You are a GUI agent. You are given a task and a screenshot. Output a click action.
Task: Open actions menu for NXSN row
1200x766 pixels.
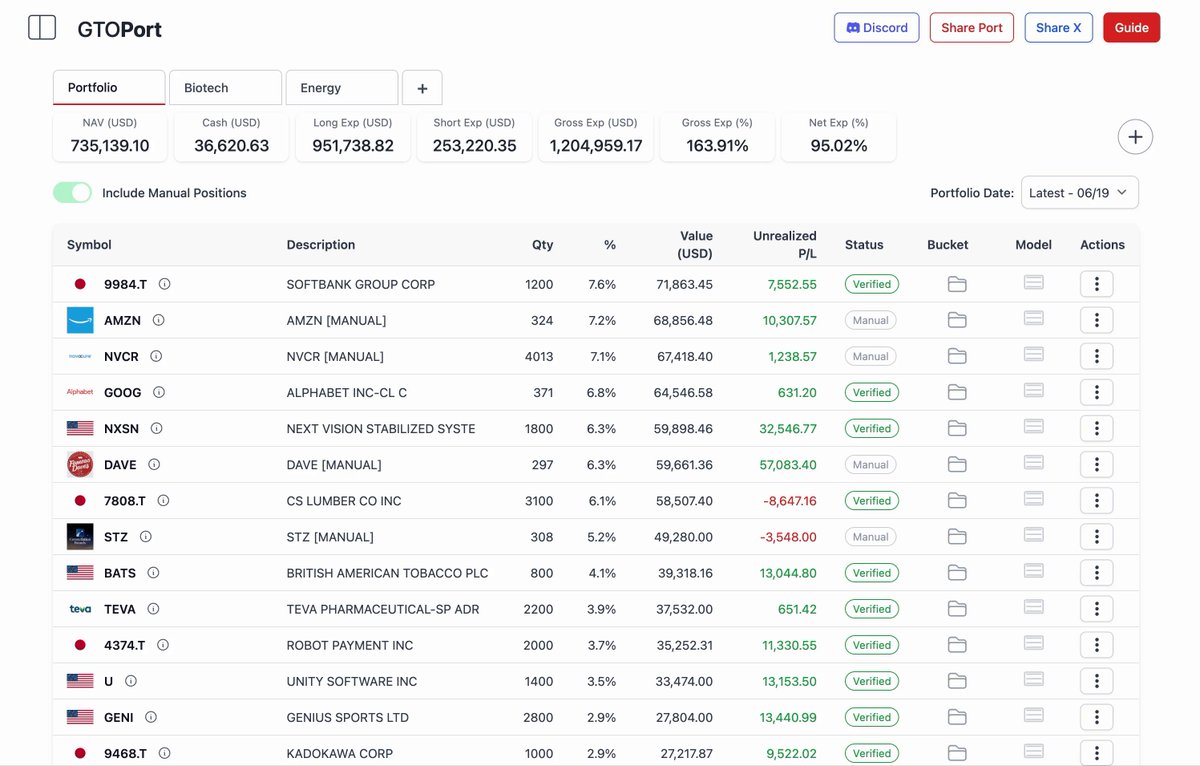[x=1097, y=428]
